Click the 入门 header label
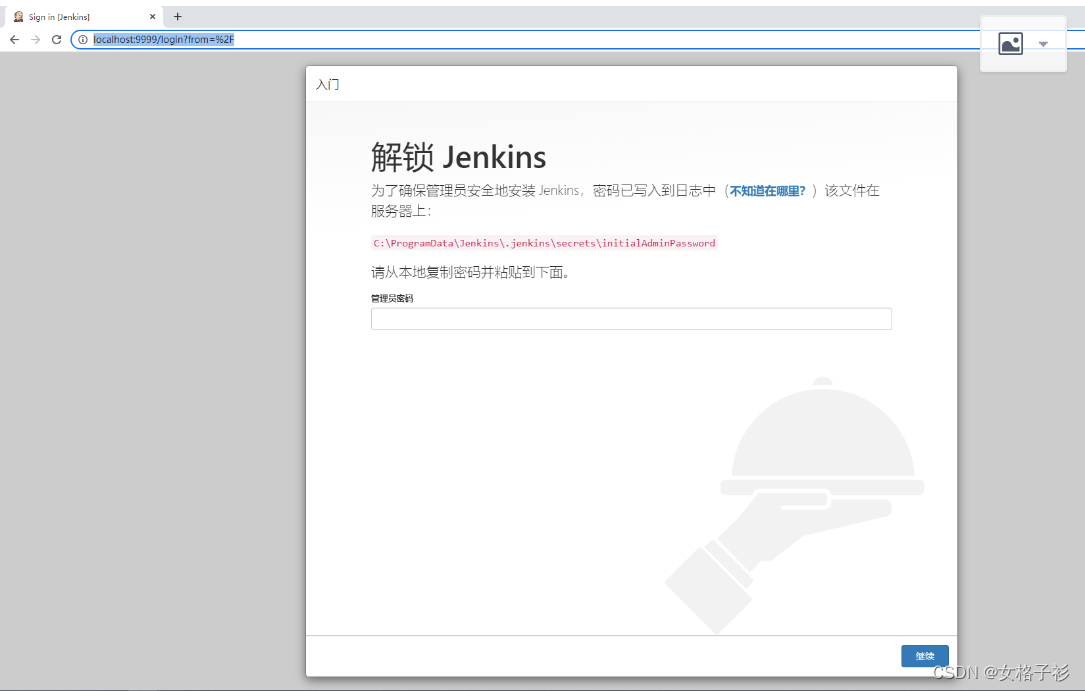1085x691 pixels. pos(327,84)
